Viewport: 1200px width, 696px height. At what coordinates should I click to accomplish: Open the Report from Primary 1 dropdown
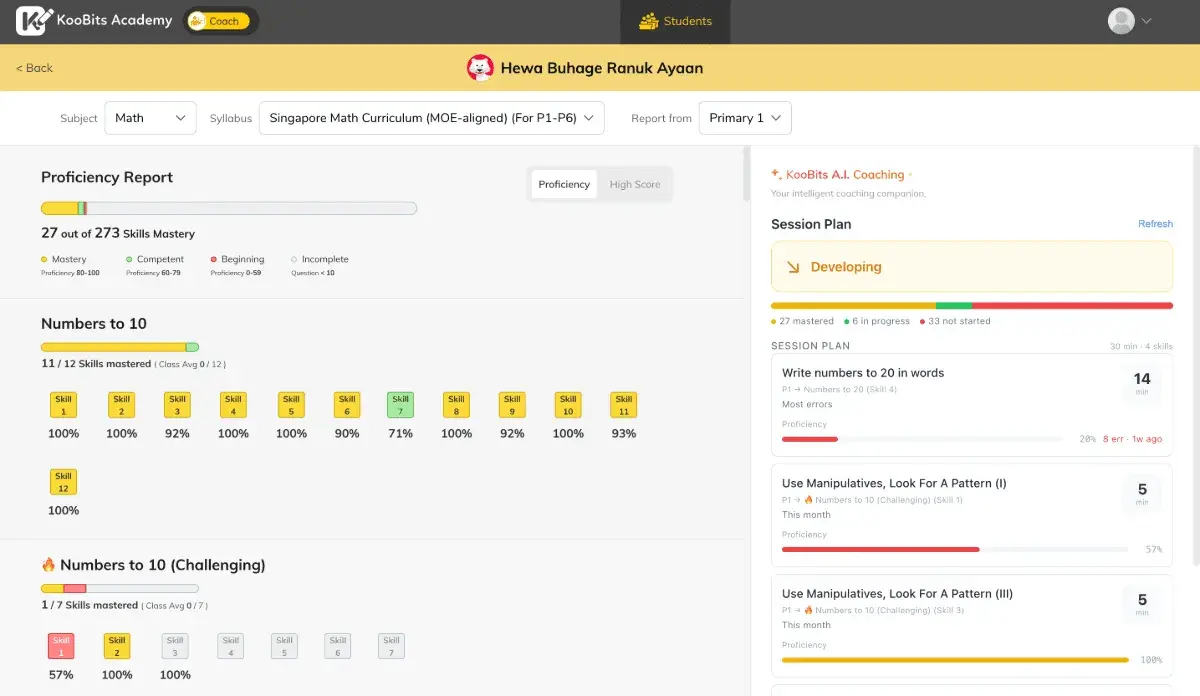(x=745, y=118)
